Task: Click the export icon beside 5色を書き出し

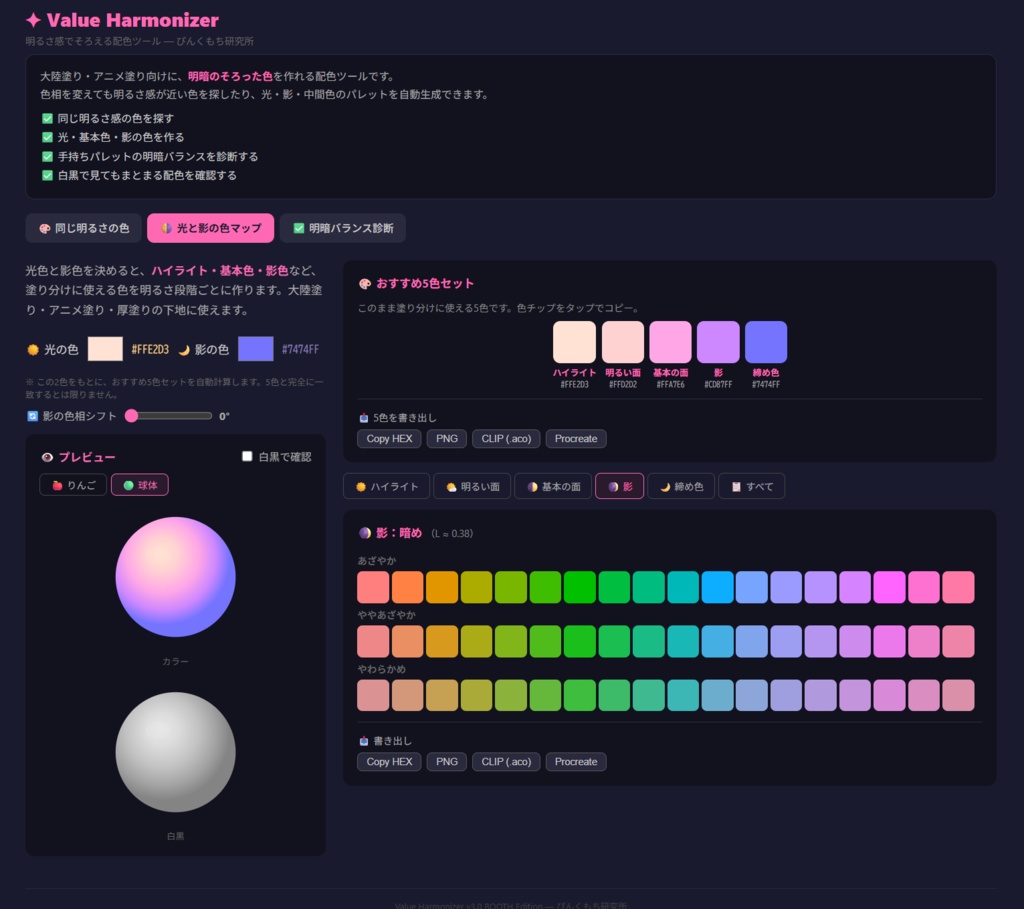Action: coord(364,418)
